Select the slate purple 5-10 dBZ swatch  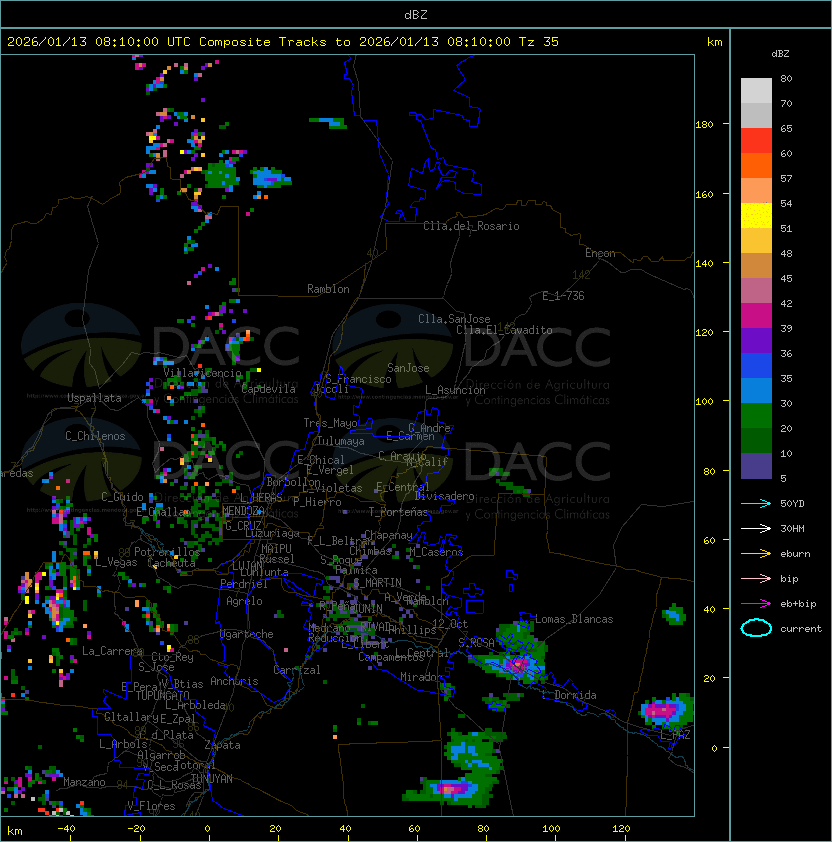tap(756, 466)
